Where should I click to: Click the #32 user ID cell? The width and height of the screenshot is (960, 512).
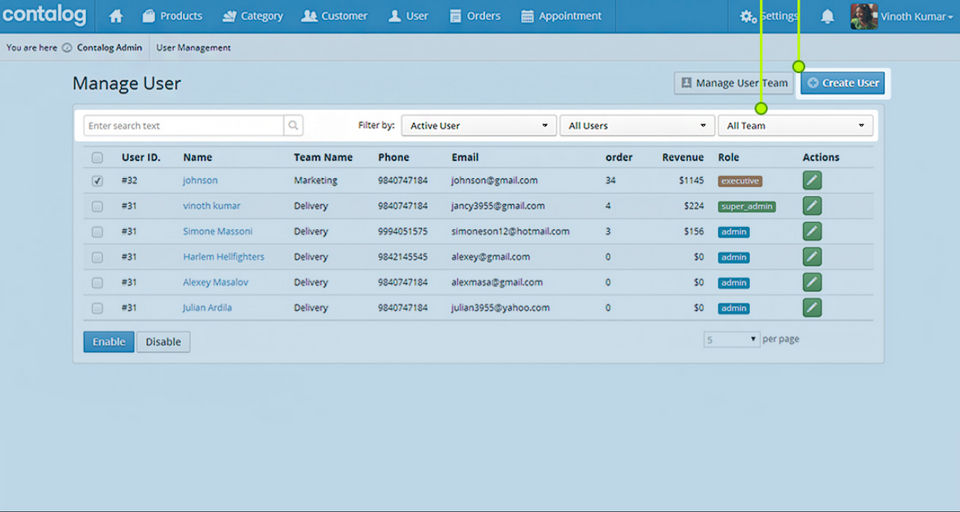[x=129, y=180]
